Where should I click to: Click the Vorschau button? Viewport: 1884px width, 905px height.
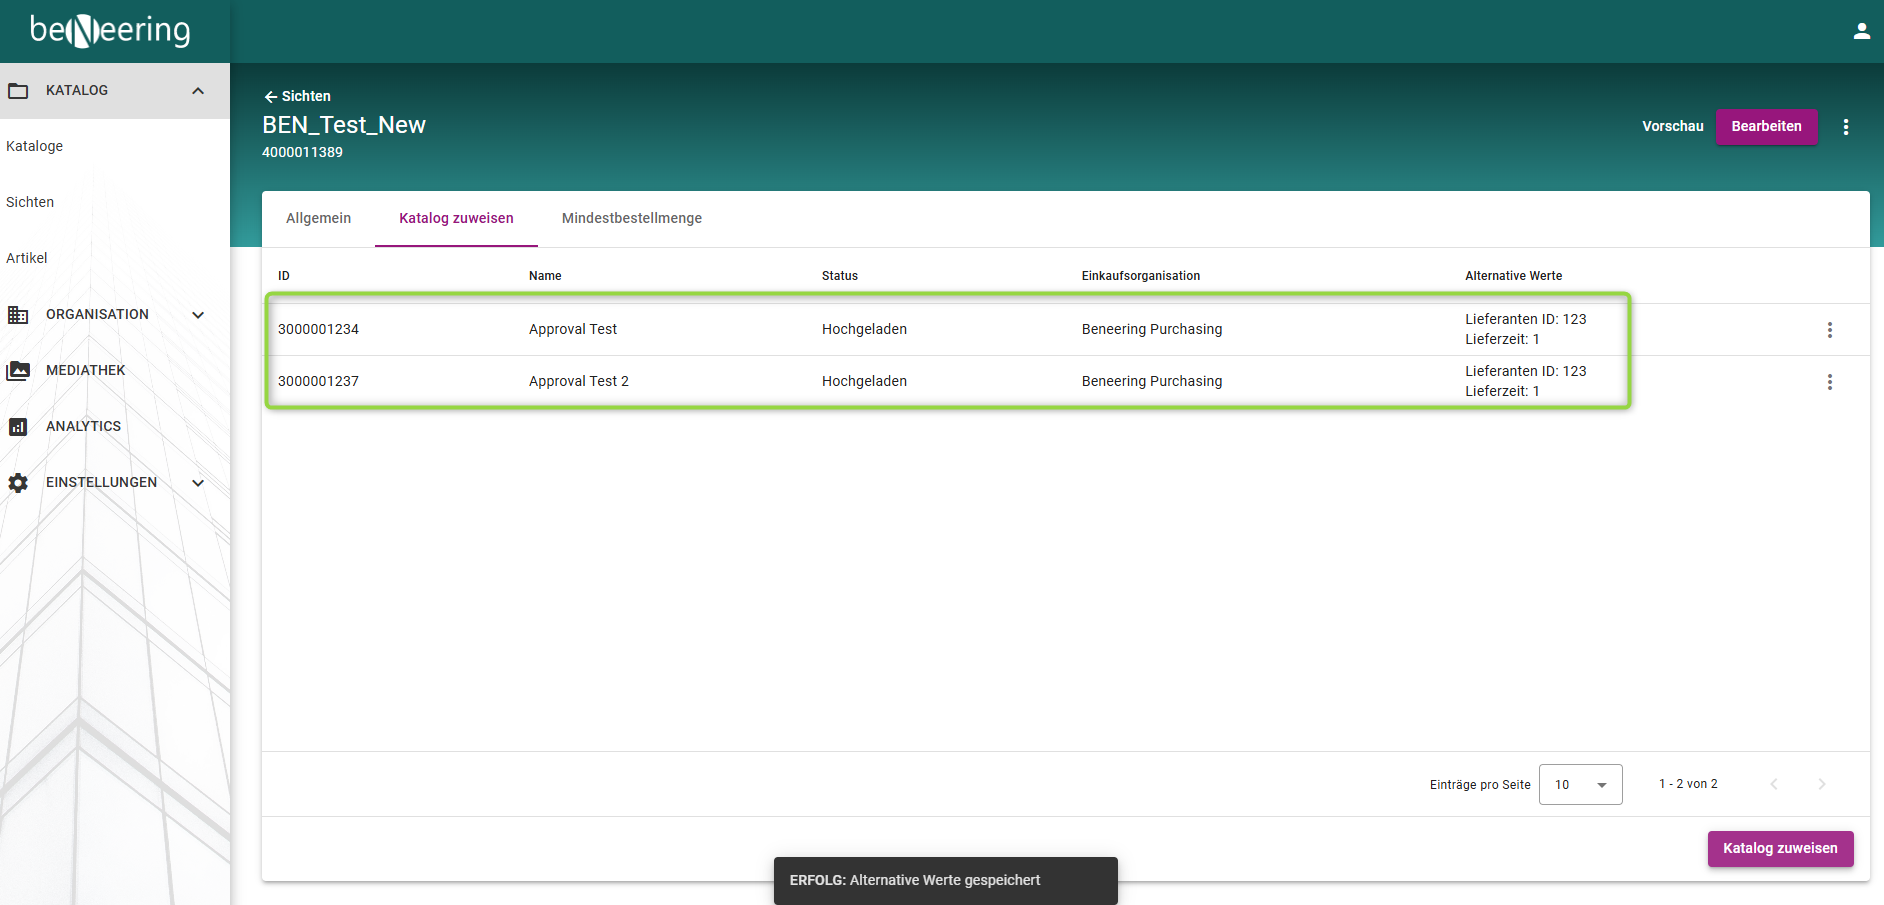coord(1672,127)
